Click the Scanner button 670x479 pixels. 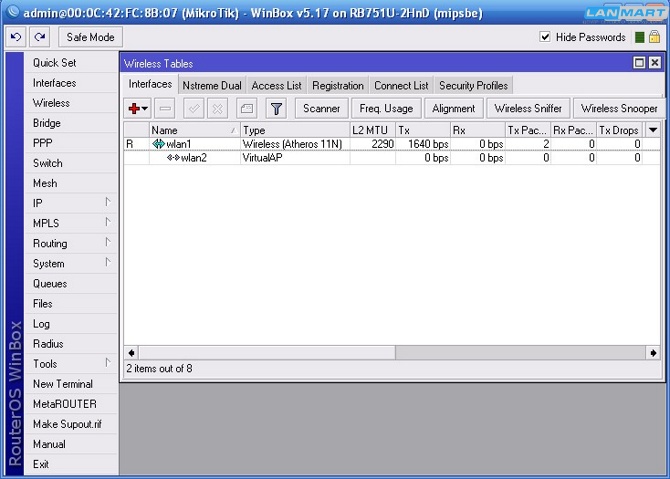(x=321, y=109)
